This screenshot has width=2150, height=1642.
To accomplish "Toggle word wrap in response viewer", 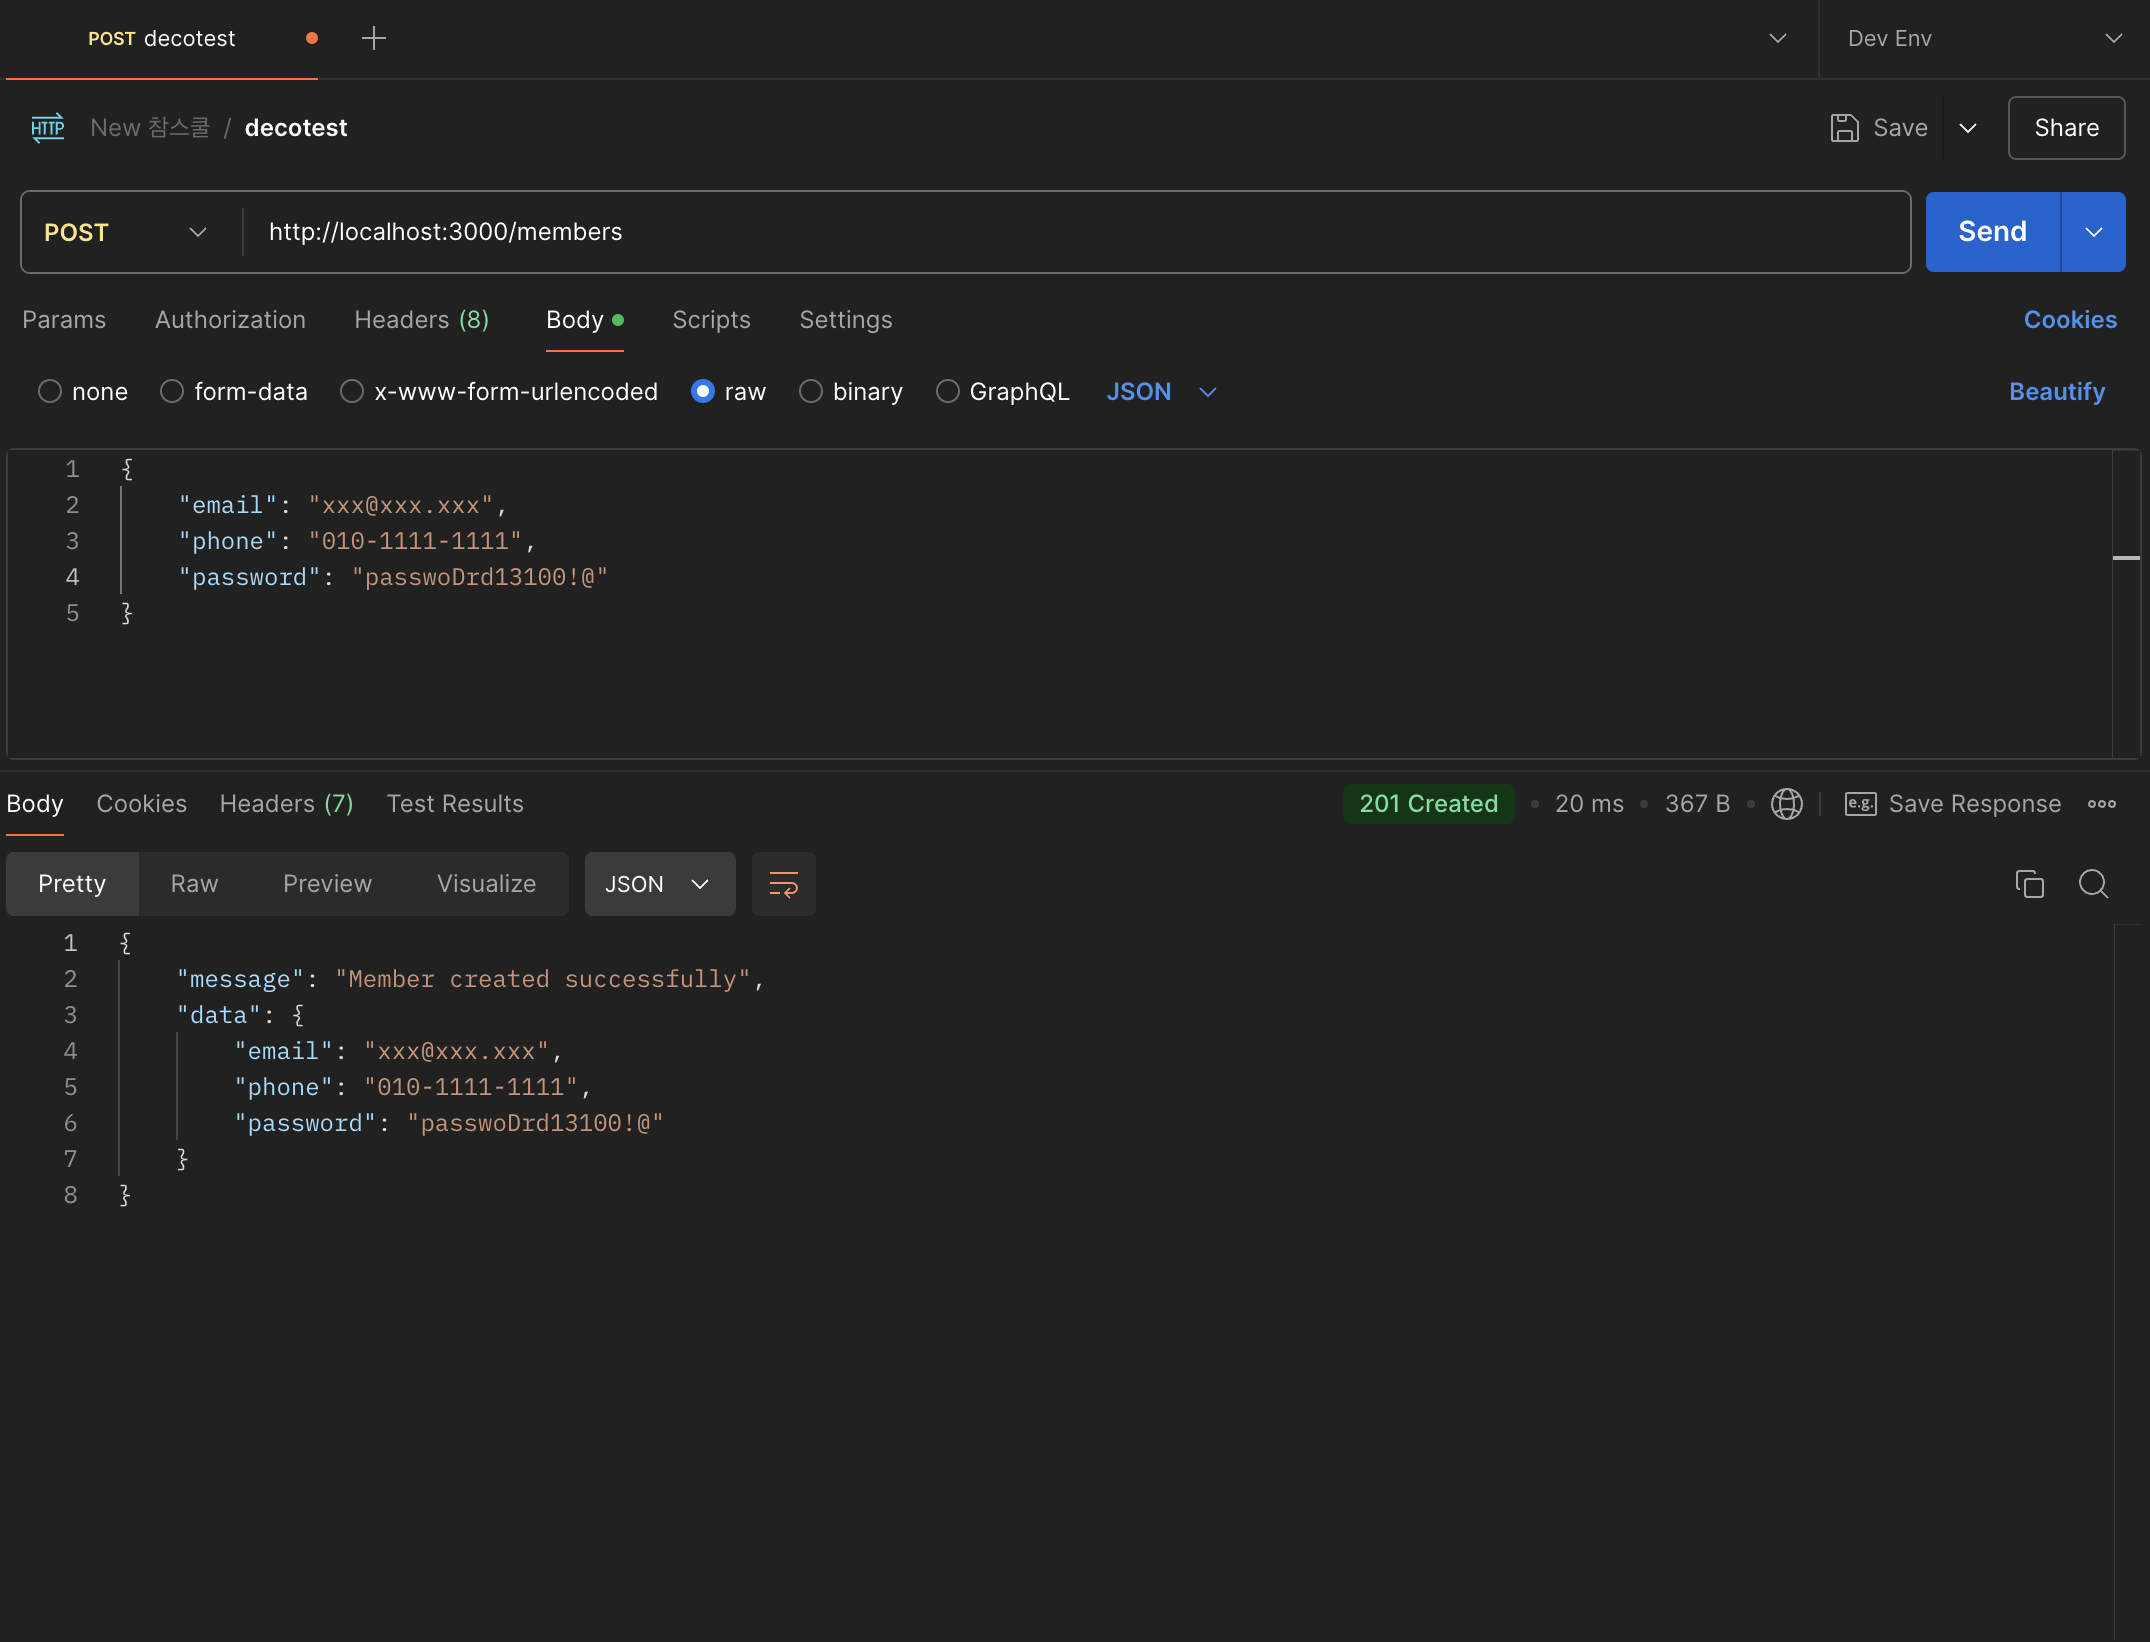I will tap(783, 884).
